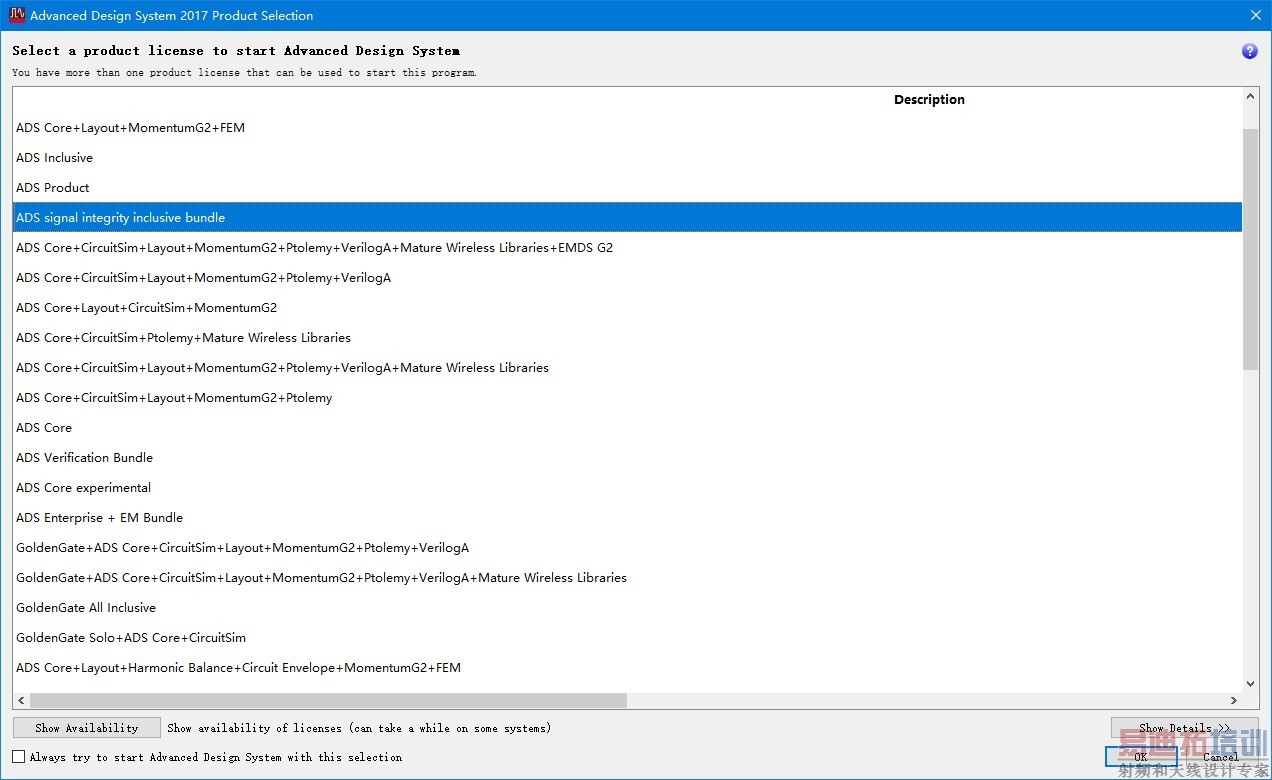Click the horizontal scrollbar left arrow
Image resolution: width=1272 pixels, height=780 pixels.
(21, 701)
